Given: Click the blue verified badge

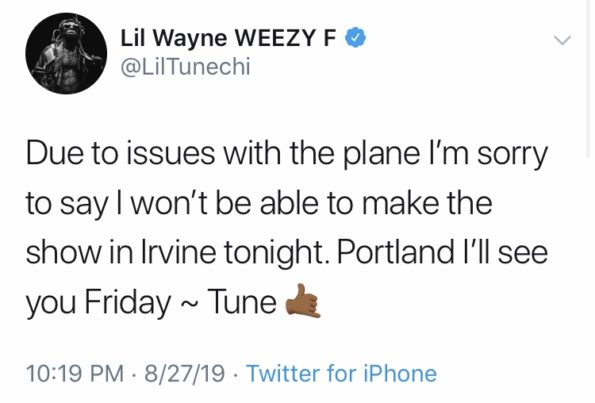Looking at the screenshot, I should click(355, 38).
